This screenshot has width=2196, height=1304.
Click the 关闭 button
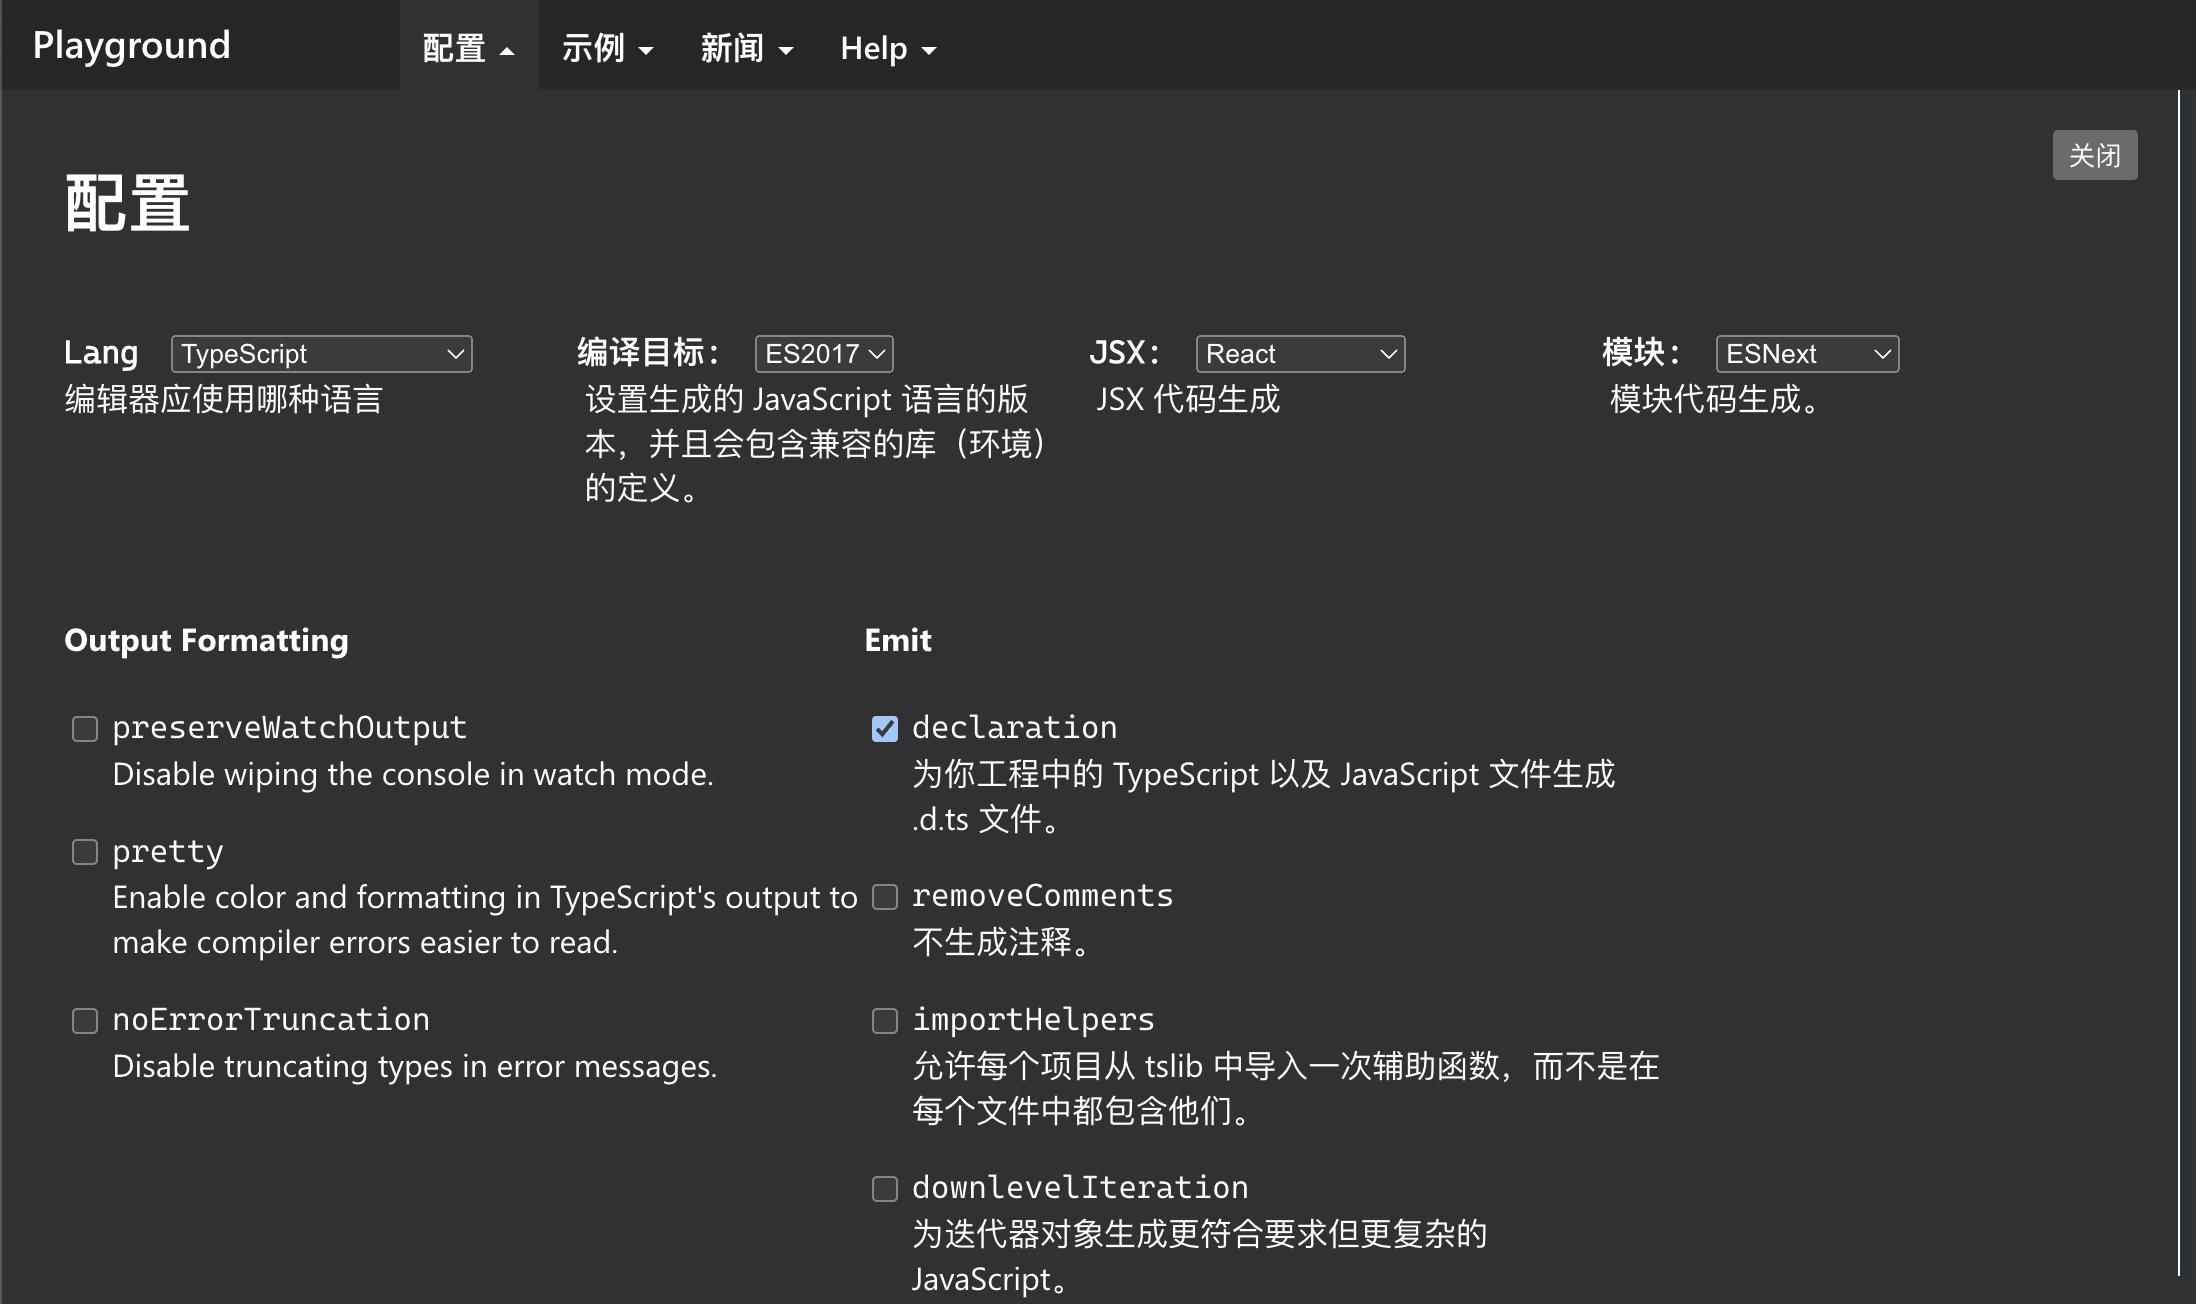[2094, 155]
